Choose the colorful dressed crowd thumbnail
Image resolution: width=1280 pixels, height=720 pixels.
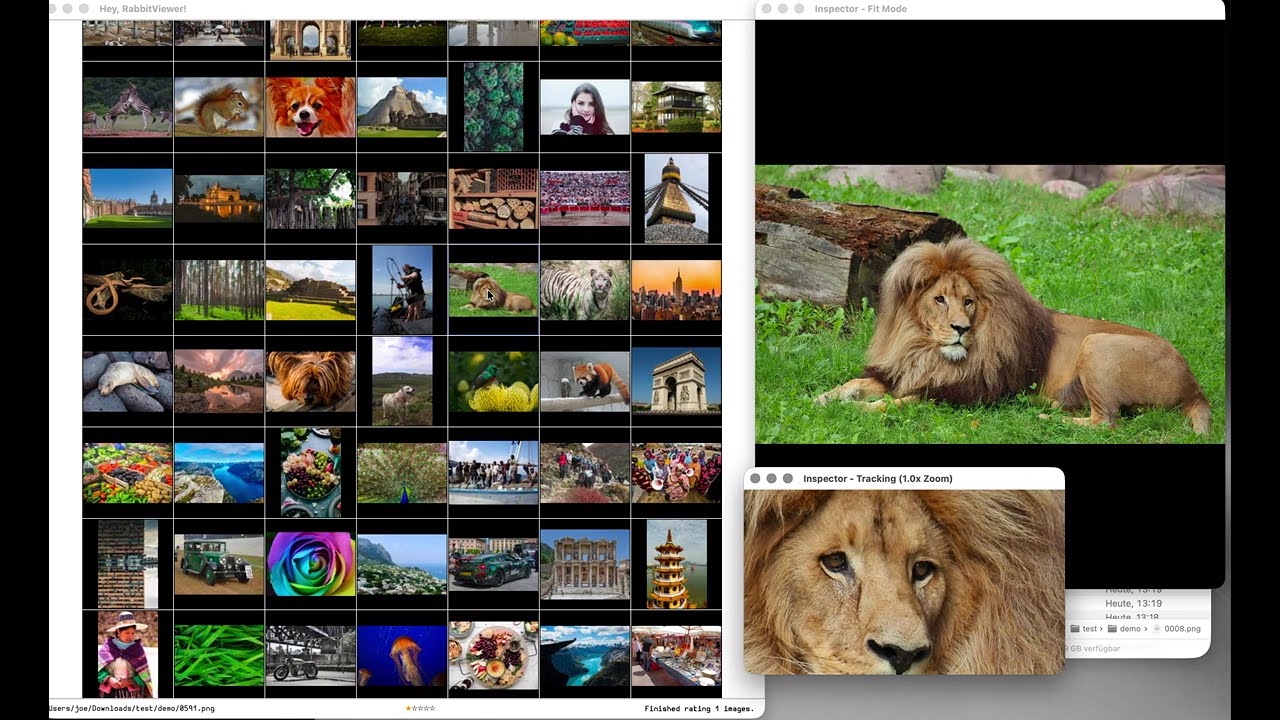676,473
